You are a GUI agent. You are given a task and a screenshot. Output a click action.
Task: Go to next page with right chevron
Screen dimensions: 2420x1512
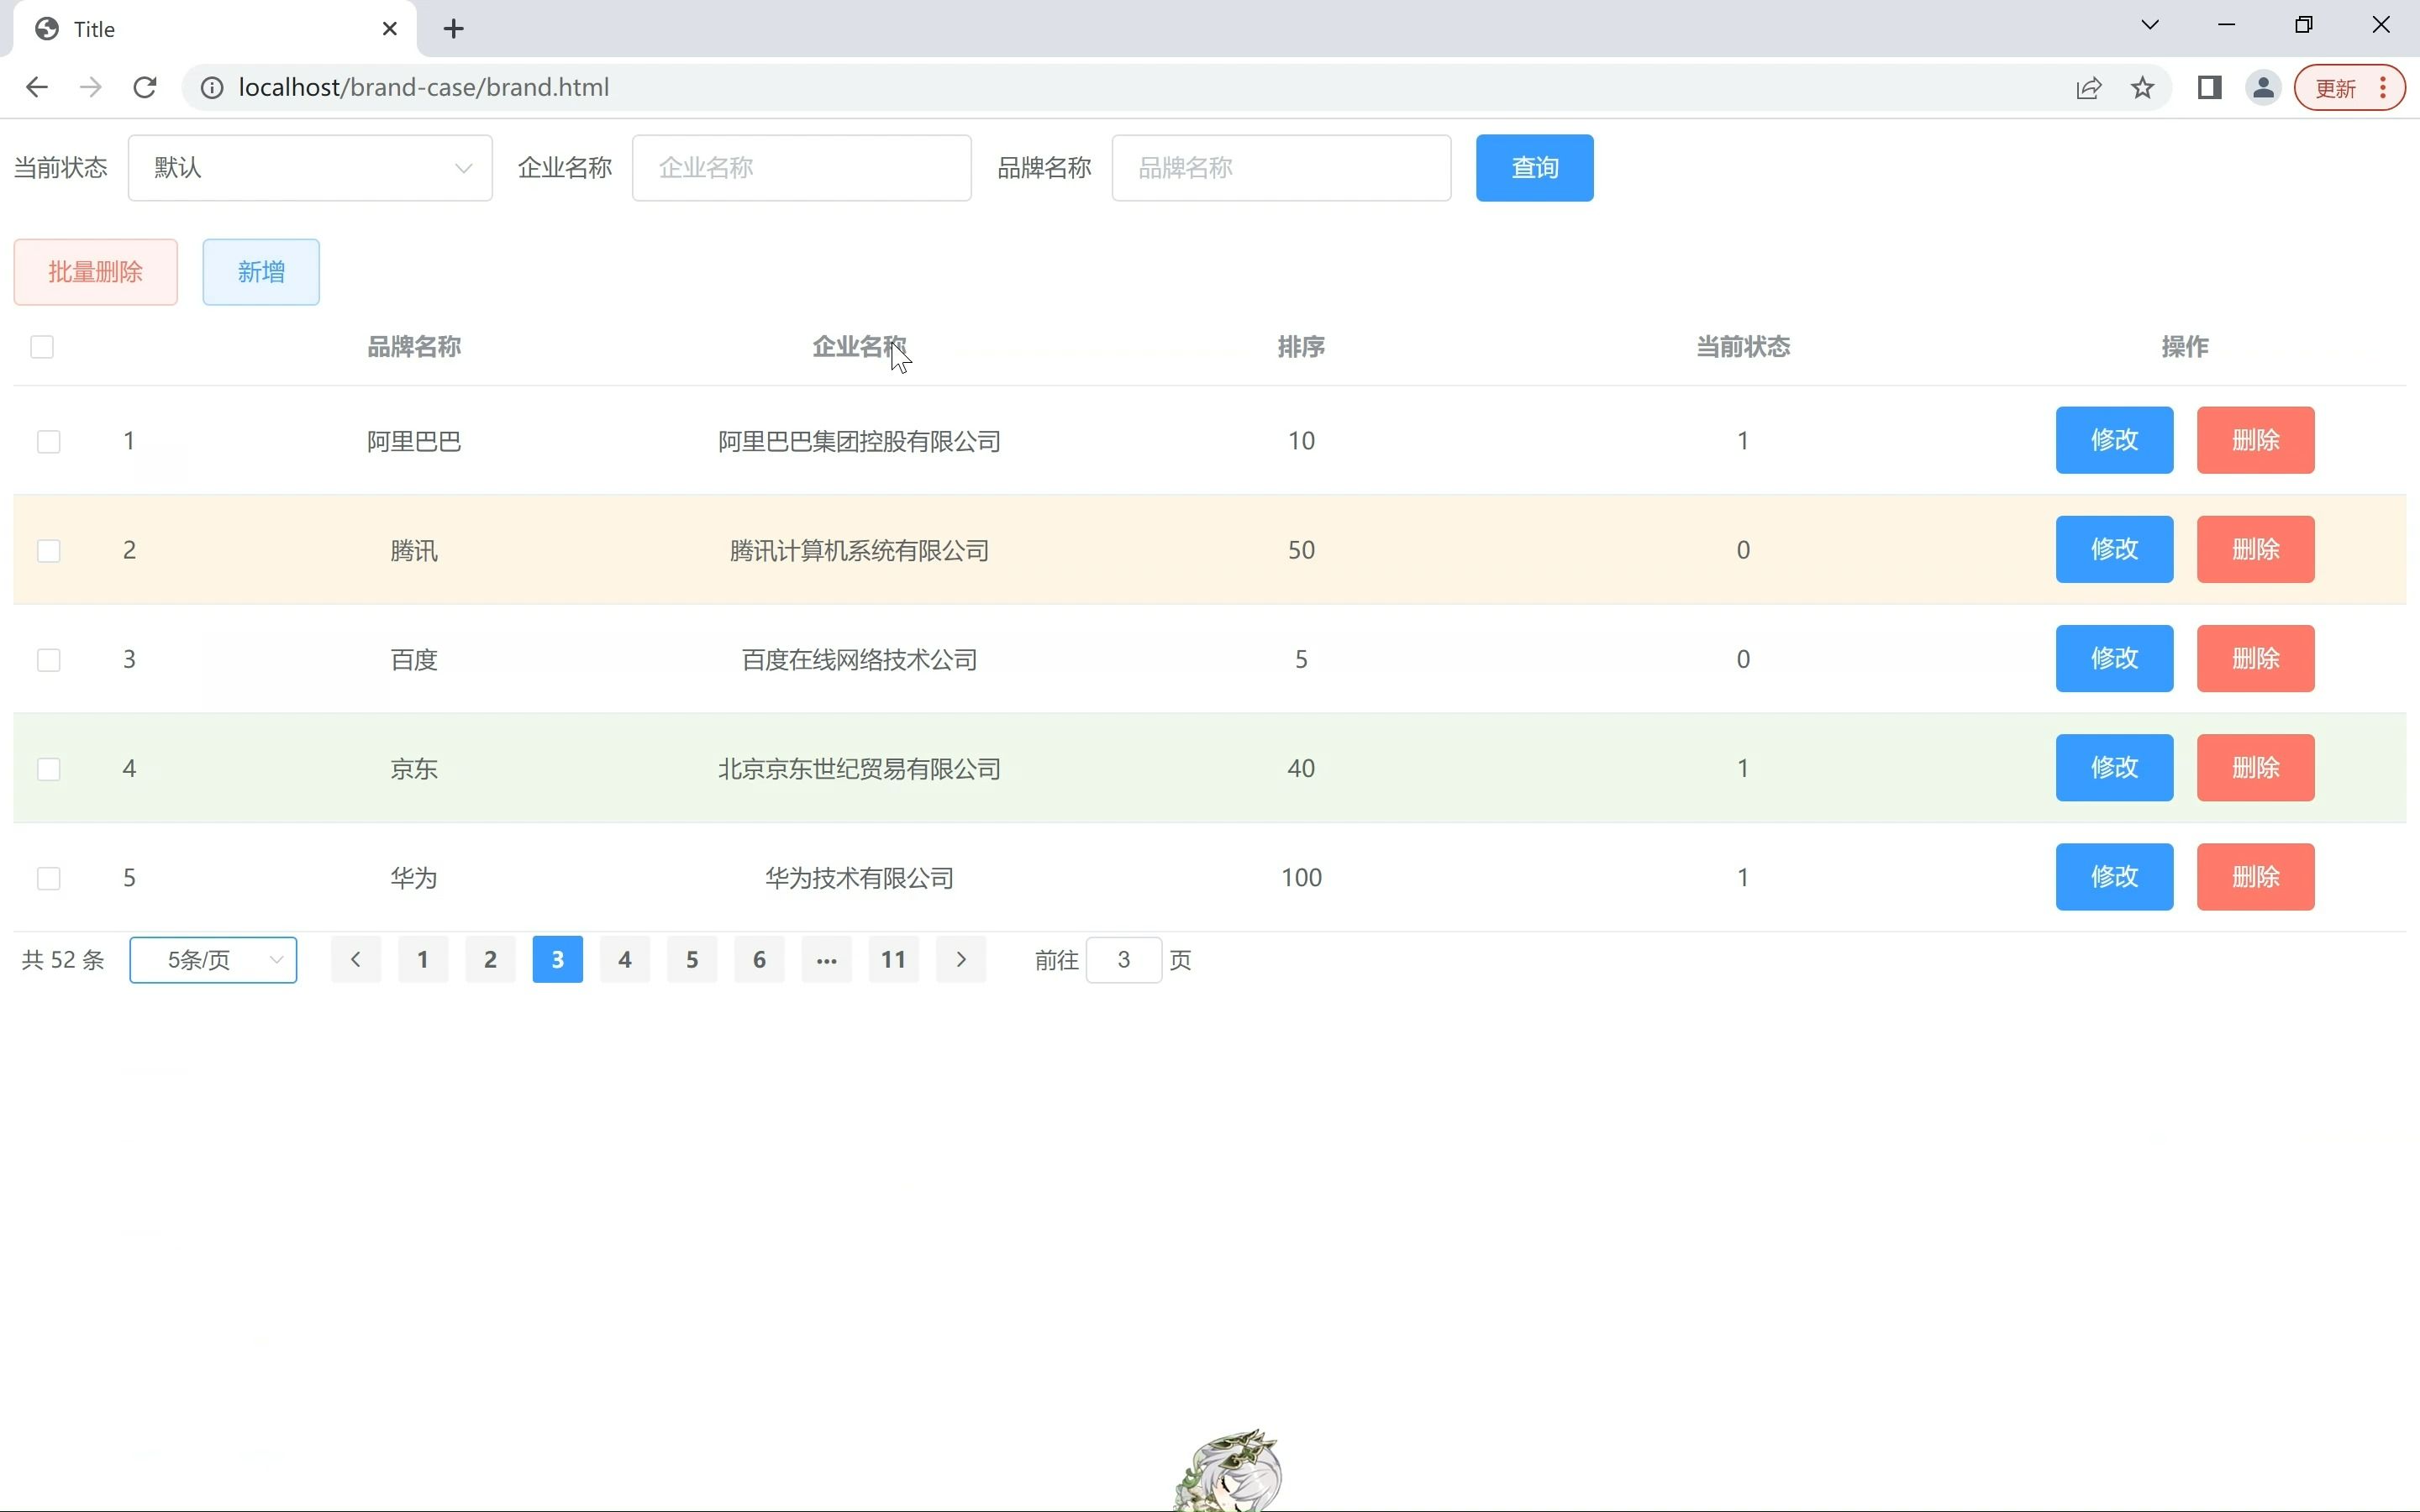coord(961,960)
